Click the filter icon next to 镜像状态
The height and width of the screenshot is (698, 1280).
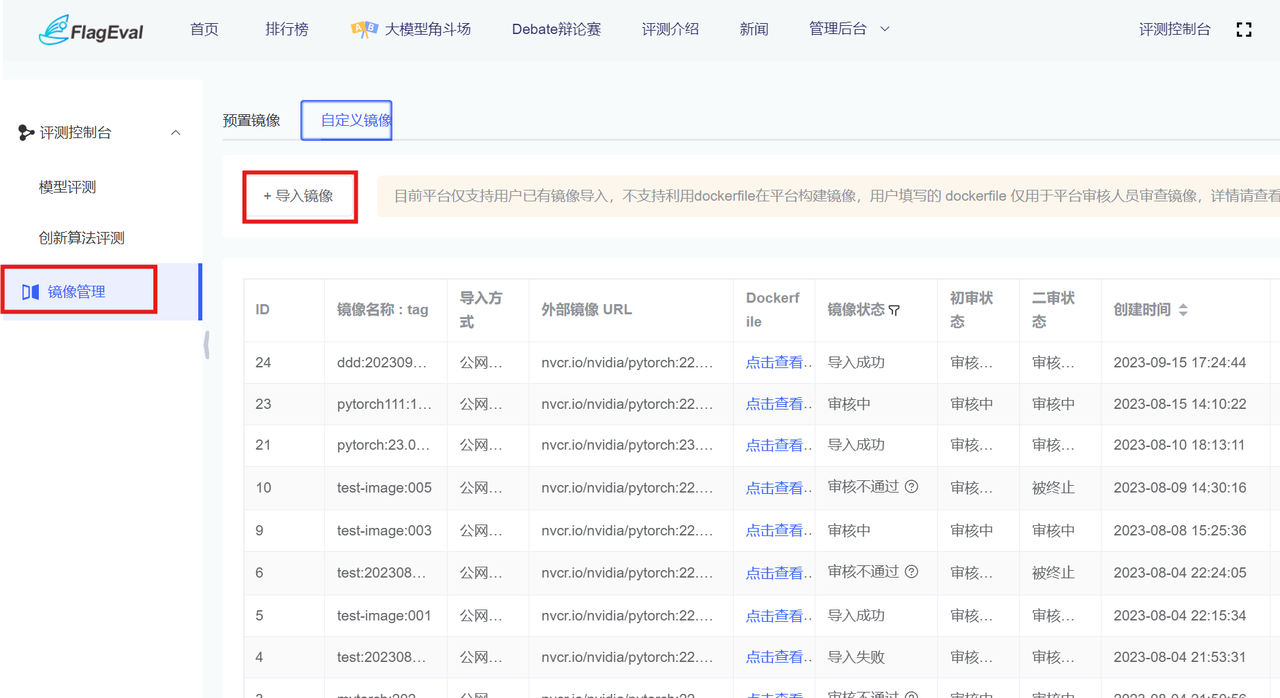pos(894,311)
